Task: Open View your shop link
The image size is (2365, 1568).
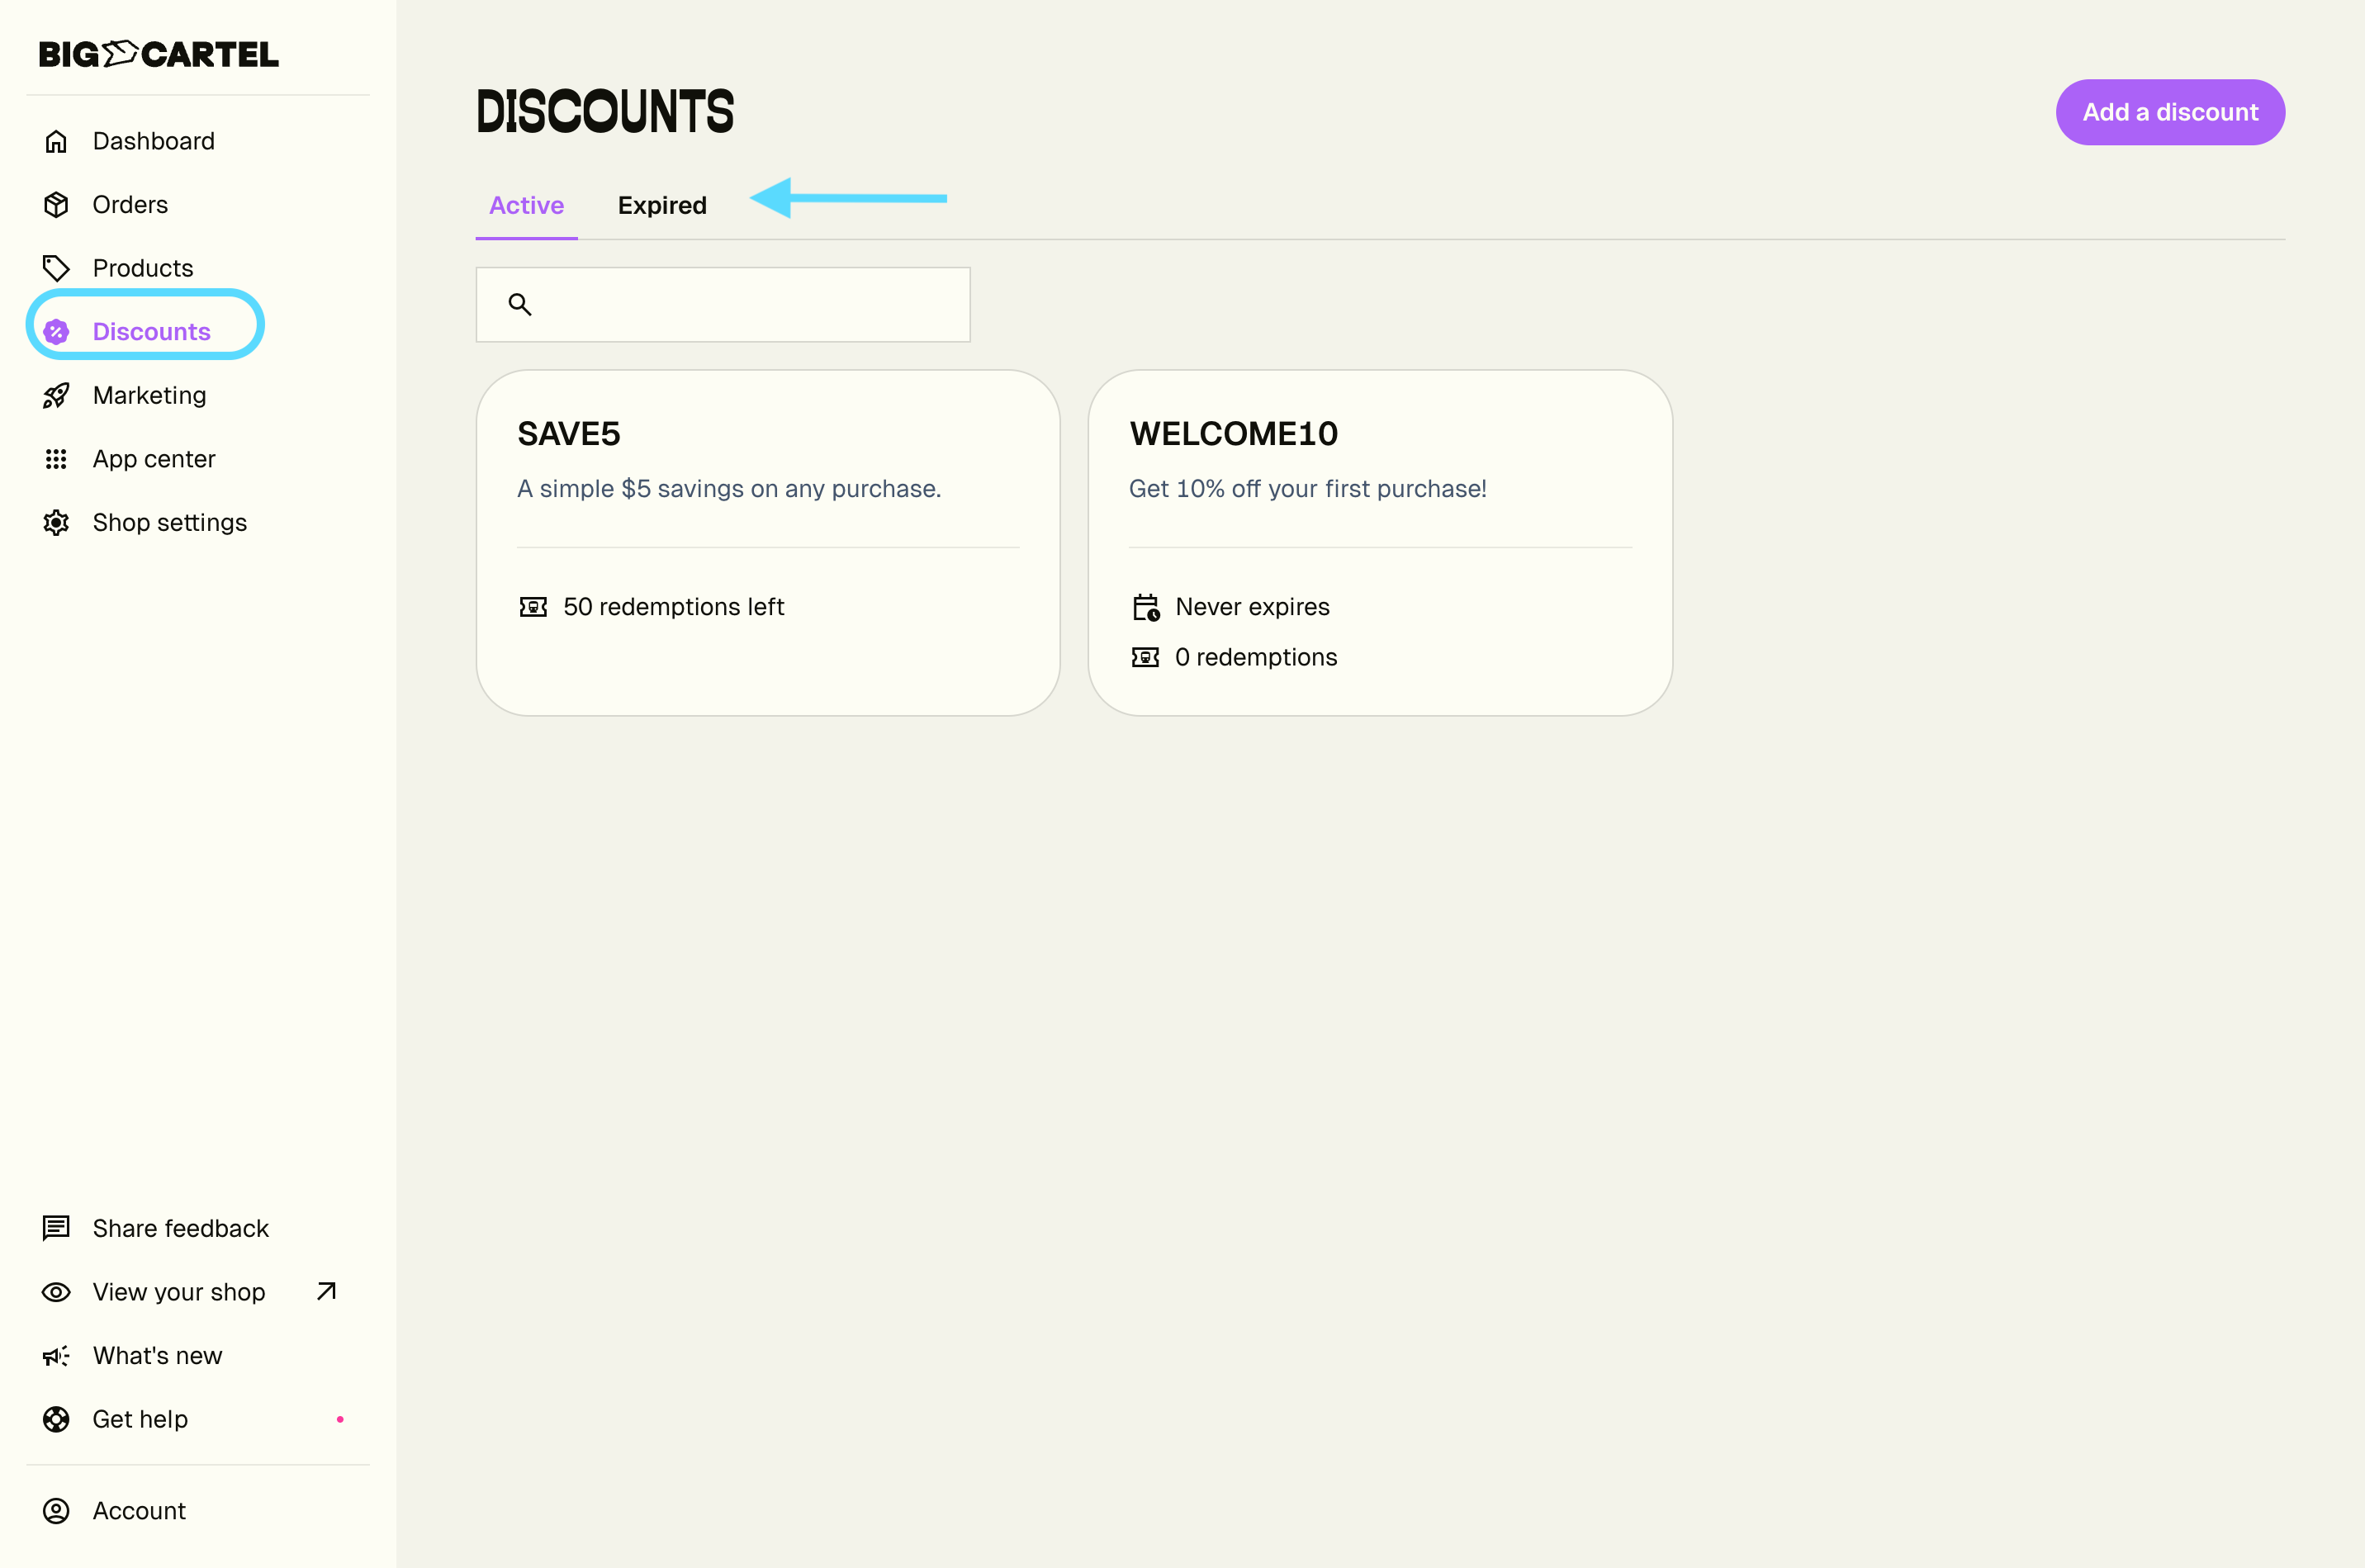Action: pos(180,1292)
